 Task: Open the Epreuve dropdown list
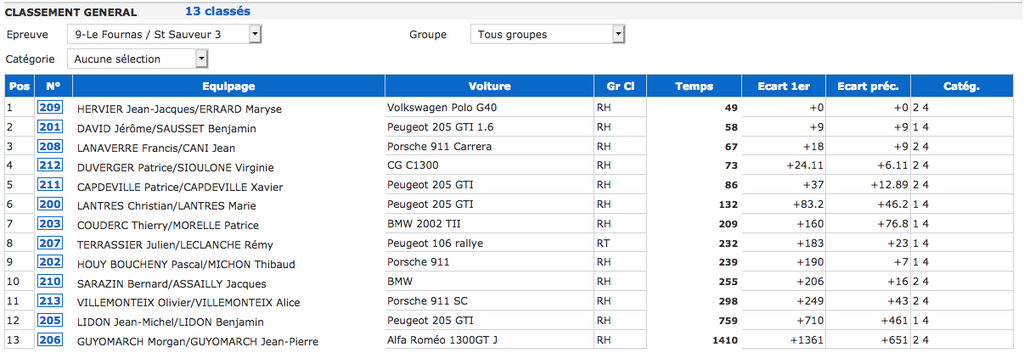coord(165,35)
